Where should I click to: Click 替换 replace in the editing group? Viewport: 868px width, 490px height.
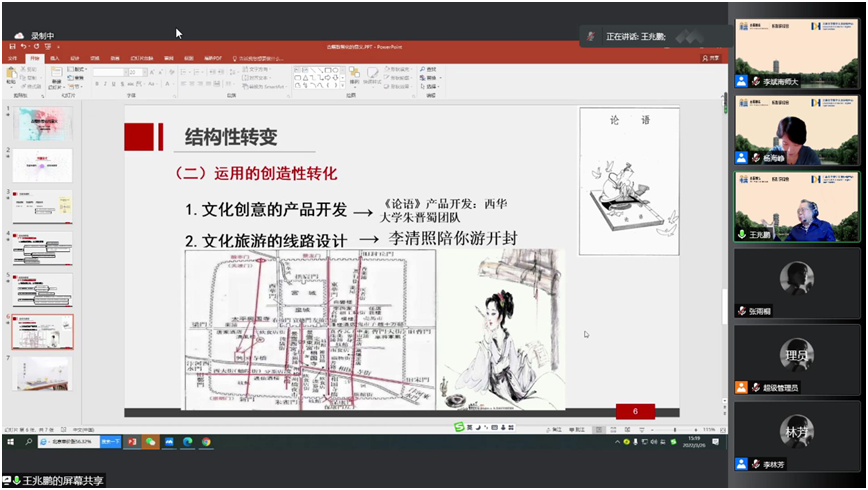429,78
